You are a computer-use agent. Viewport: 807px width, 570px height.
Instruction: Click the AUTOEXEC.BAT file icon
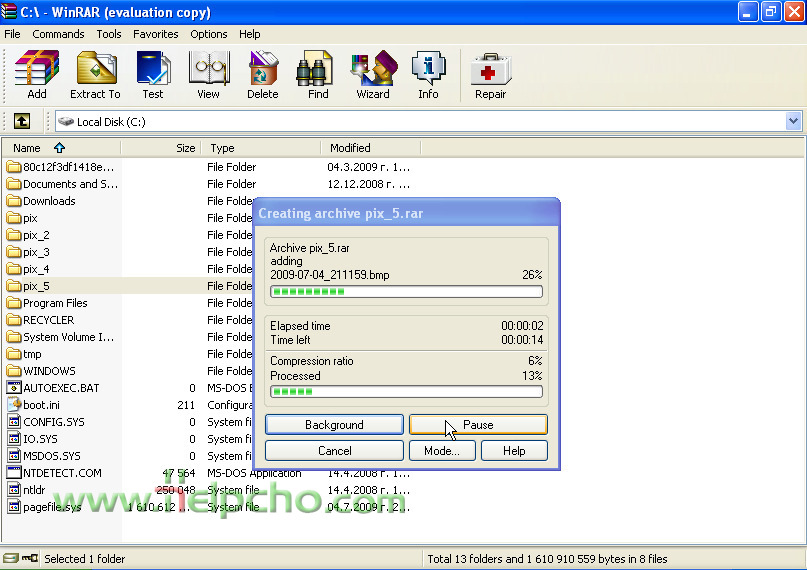click(x=14, y=388)
